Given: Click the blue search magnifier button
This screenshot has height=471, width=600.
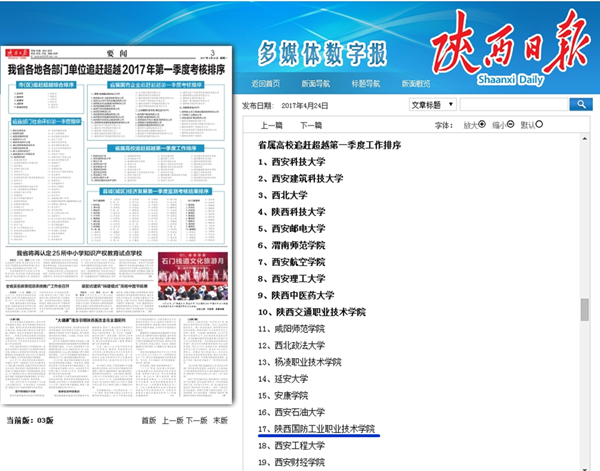Looking at the screenshot, I should (581, 104).
